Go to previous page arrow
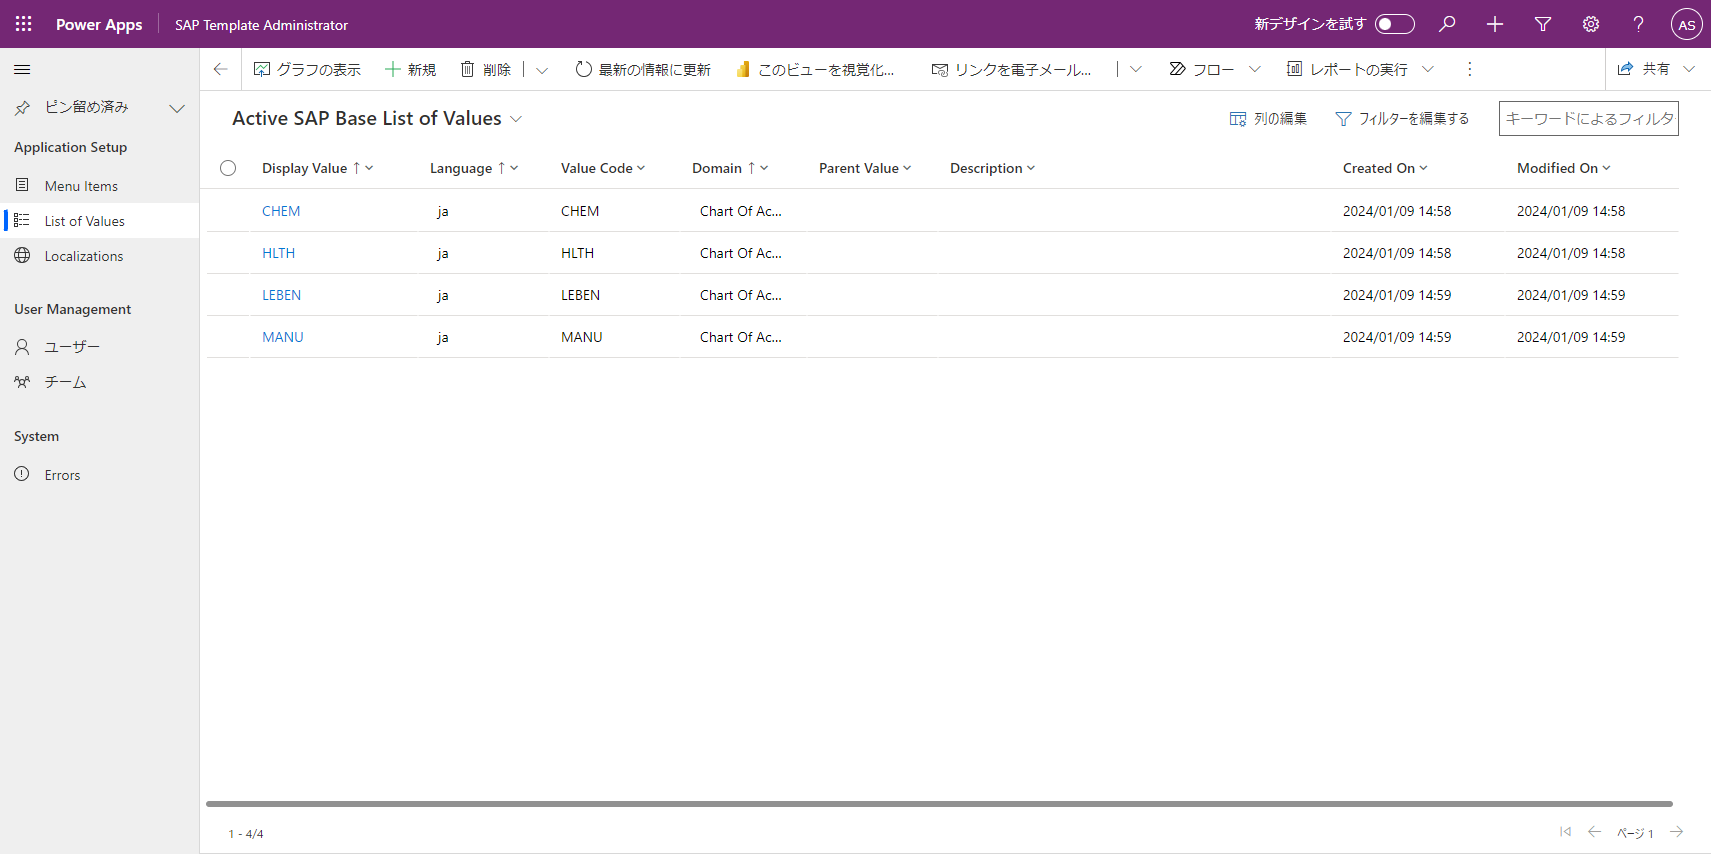Viewport: 1711px width, 854px height. coord(1595,832)
